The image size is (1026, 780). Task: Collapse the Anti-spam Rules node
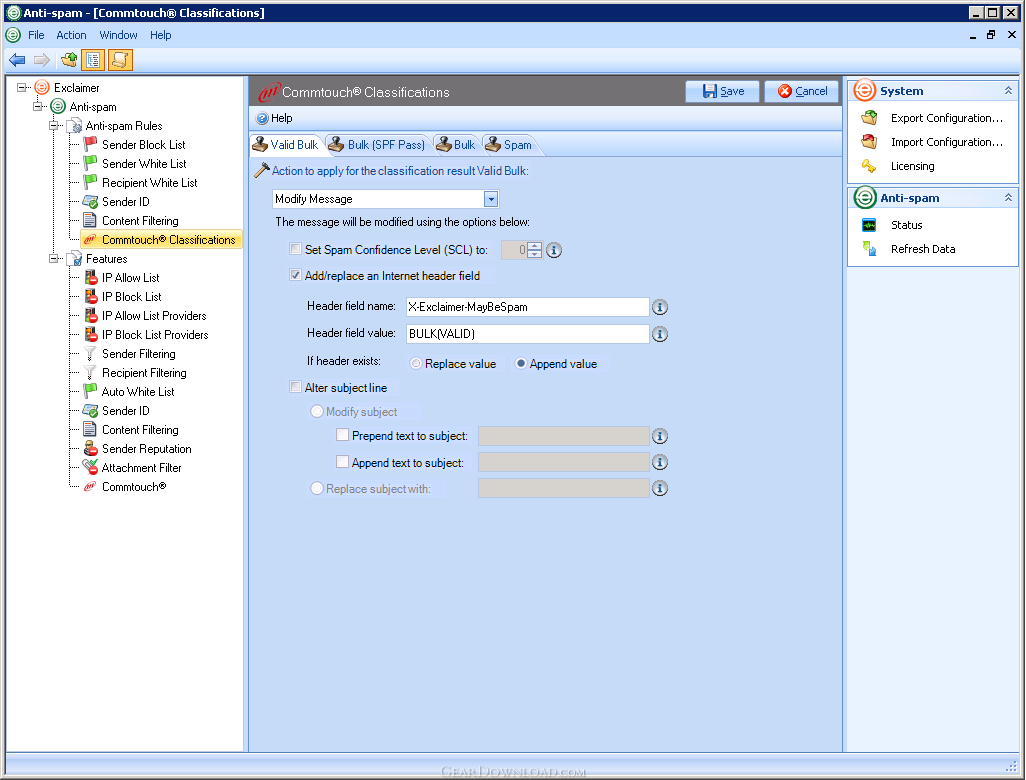[x=54, y=125]
